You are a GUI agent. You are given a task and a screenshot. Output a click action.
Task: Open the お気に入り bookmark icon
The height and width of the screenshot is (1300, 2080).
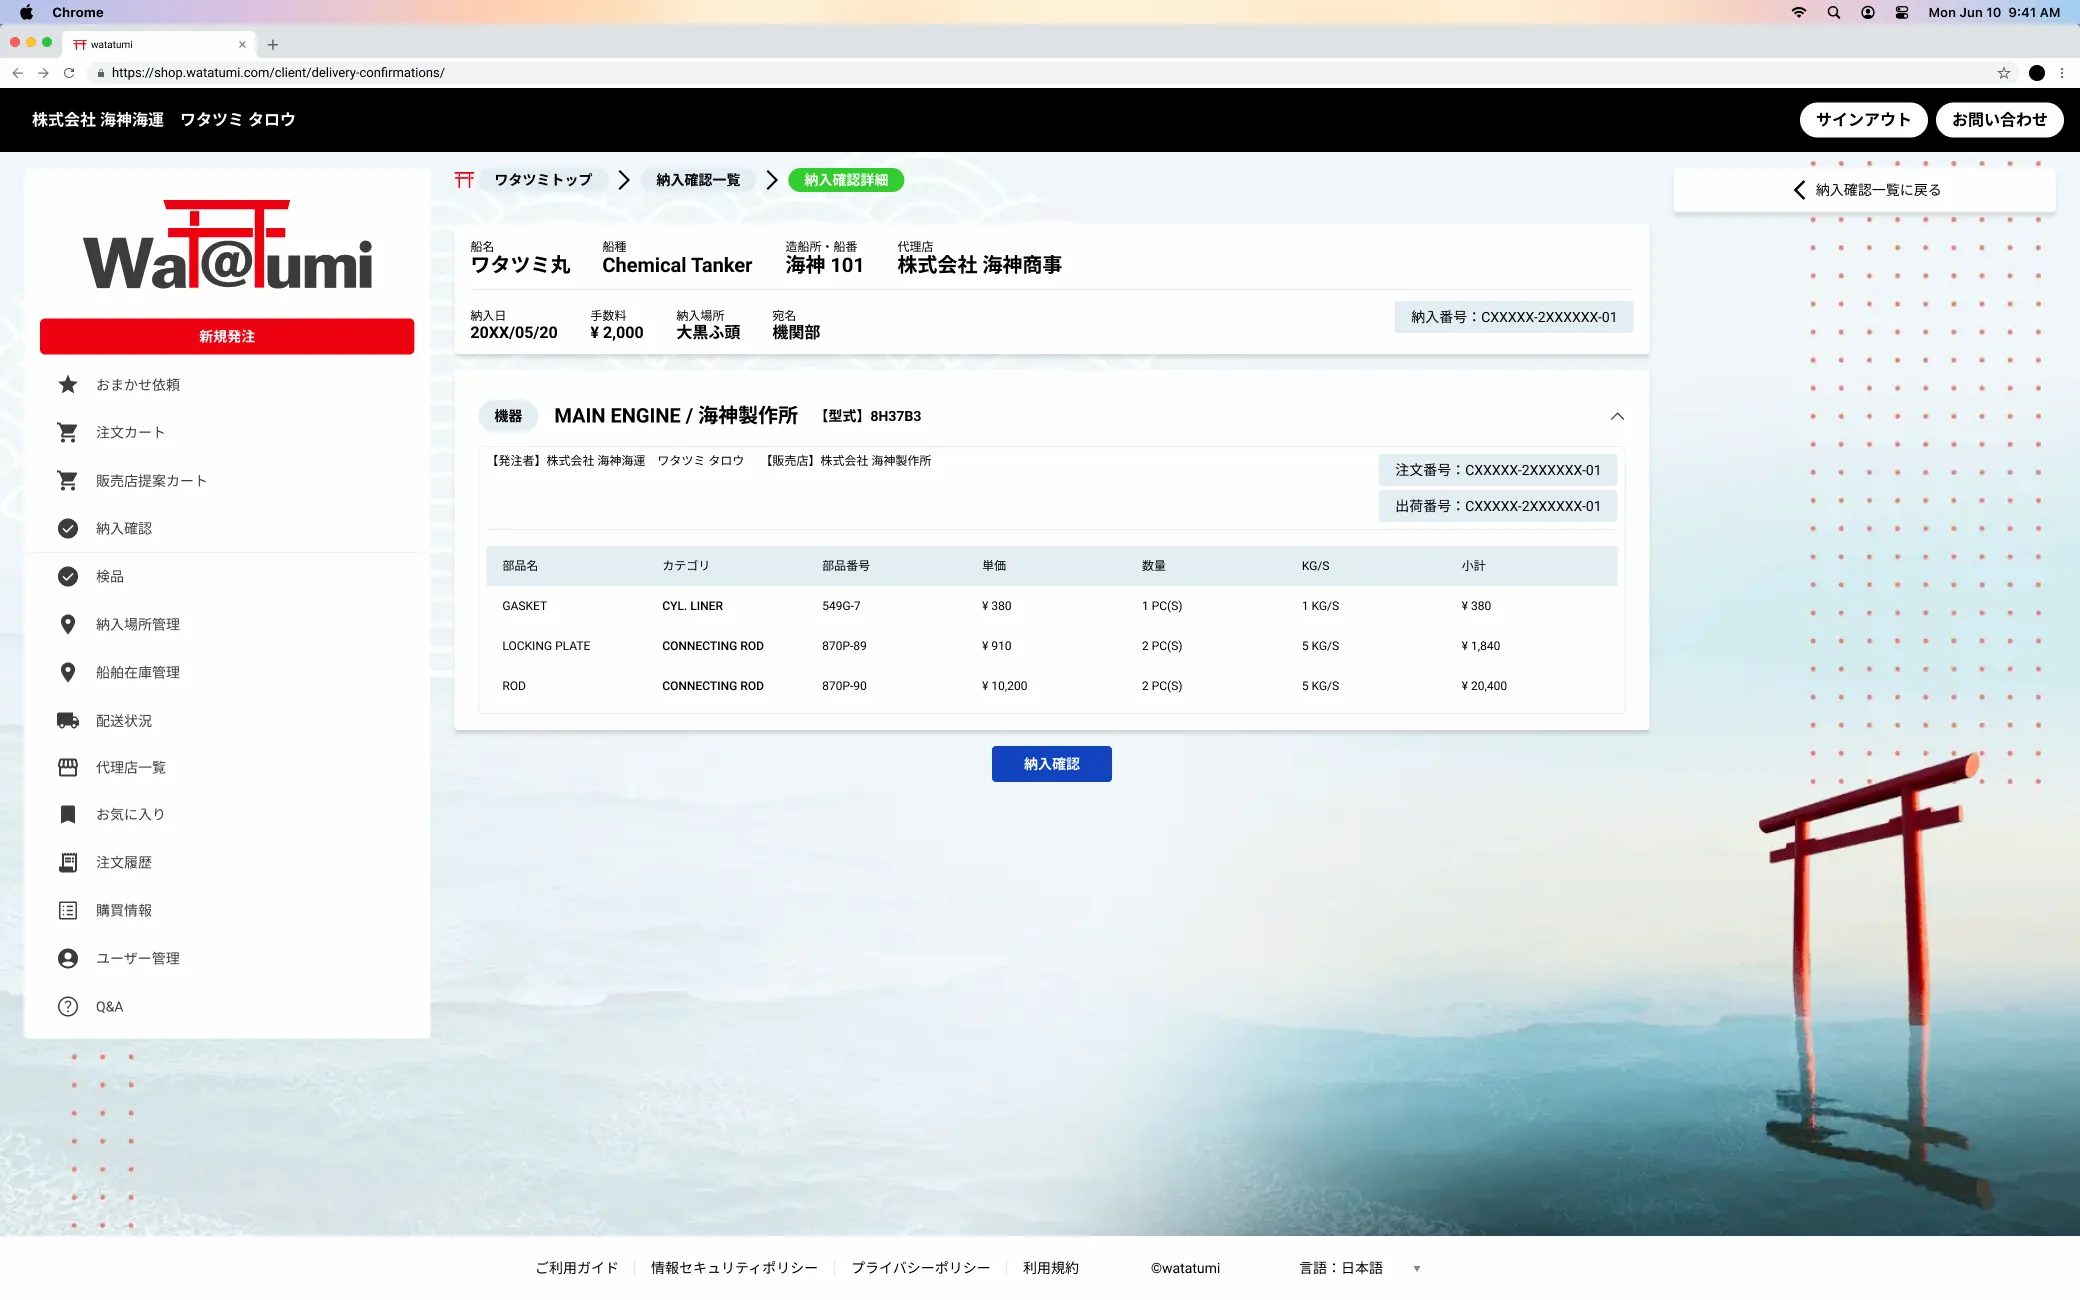coord(68,815)
